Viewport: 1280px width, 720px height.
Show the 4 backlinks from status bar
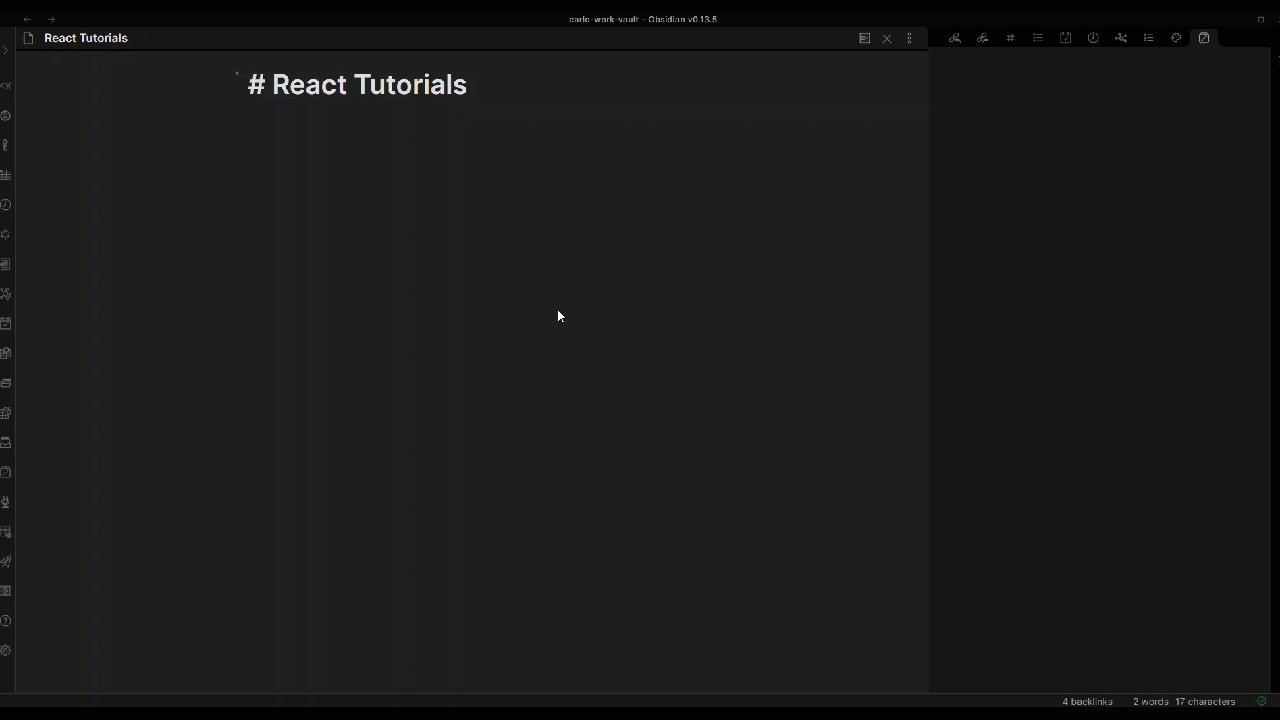point(1087,701)
